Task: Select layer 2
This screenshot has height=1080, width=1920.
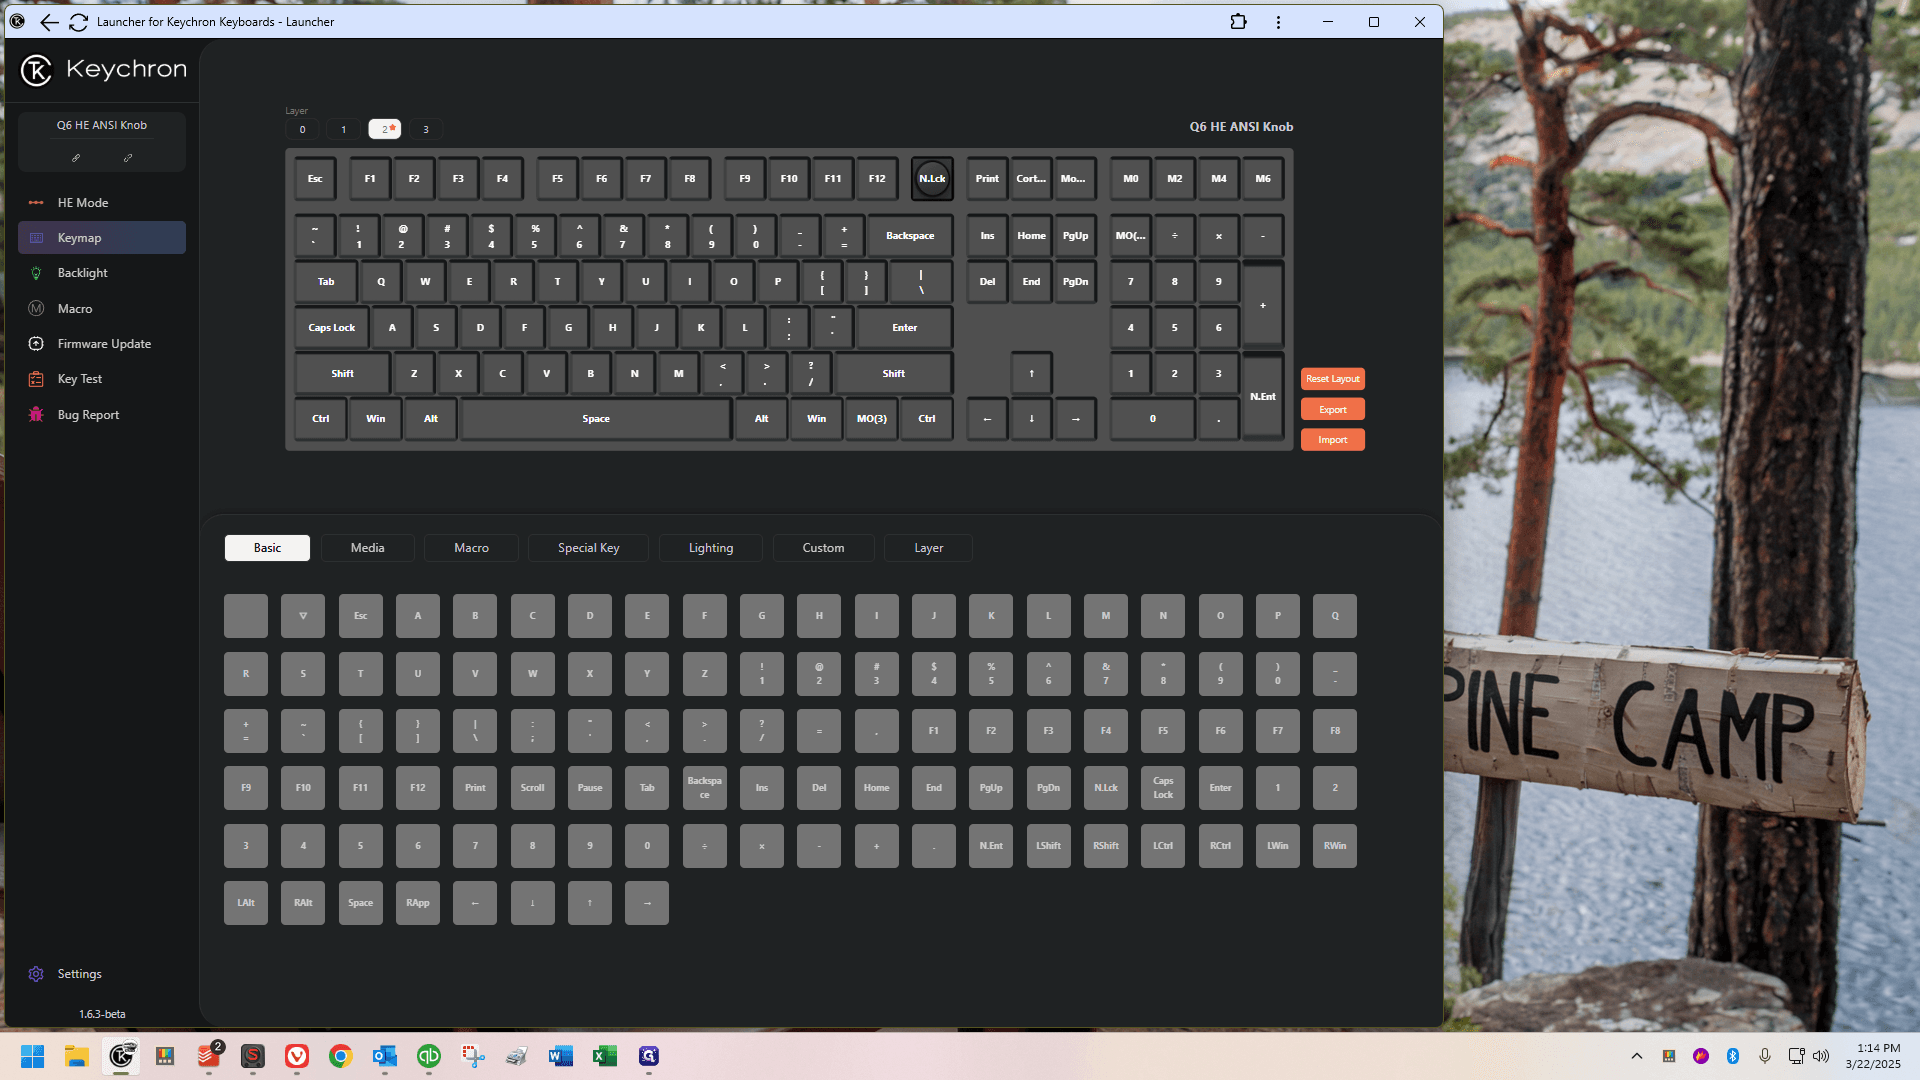Action: pyautogui.click(x=385, y=129)
